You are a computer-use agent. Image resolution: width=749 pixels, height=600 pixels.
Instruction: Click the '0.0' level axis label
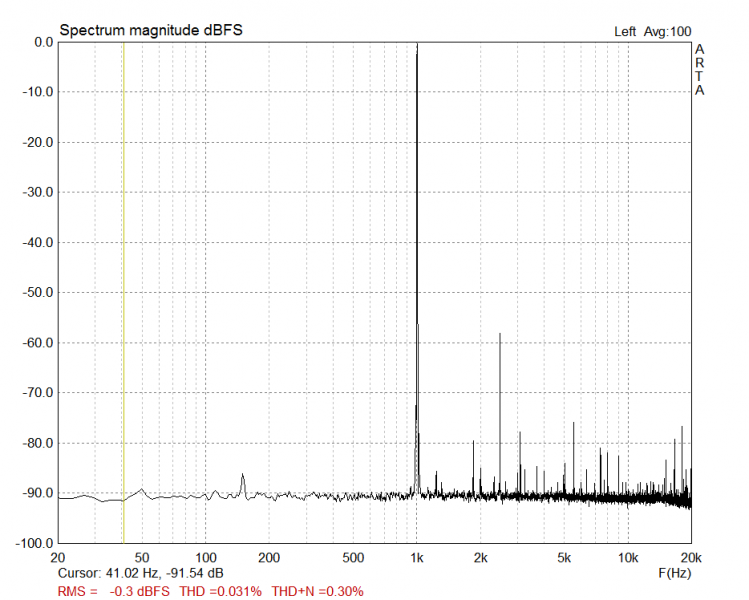(43, 42)
